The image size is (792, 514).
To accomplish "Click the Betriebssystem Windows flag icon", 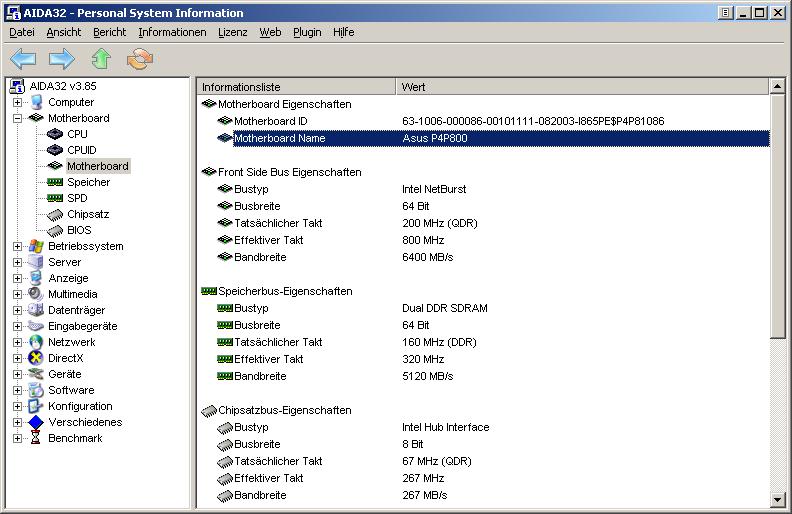I will click(36, 246).
